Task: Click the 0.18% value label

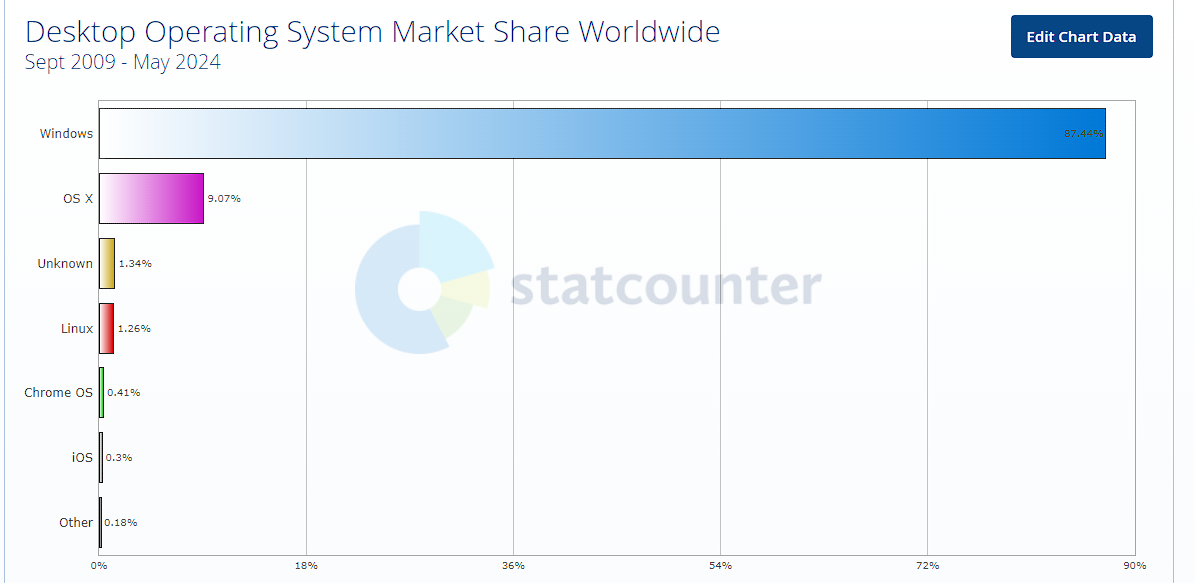Action: [x=120, y=522]
